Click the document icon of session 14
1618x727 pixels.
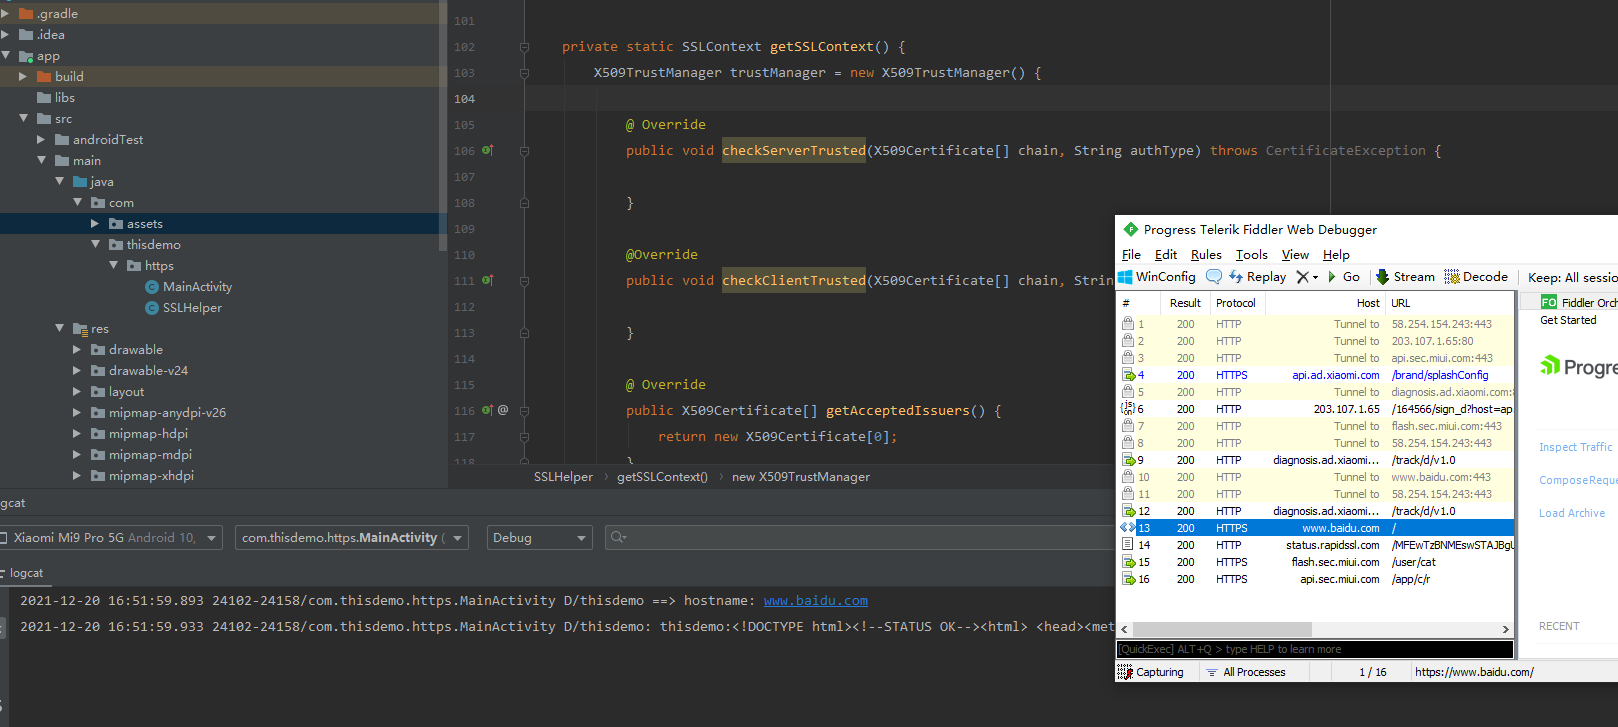click(1128, 545)
